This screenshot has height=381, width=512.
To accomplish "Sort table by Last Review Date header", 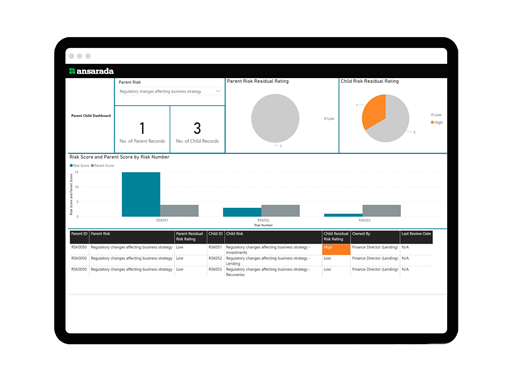I will coord(416,237).
